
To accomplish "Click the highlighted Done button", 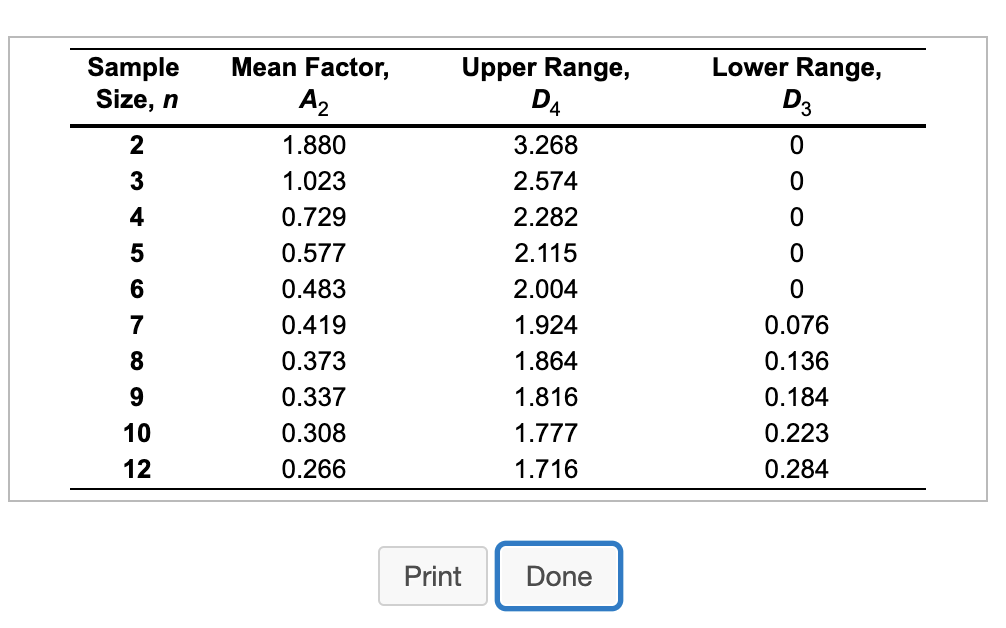I will click(x=558, y=576).
